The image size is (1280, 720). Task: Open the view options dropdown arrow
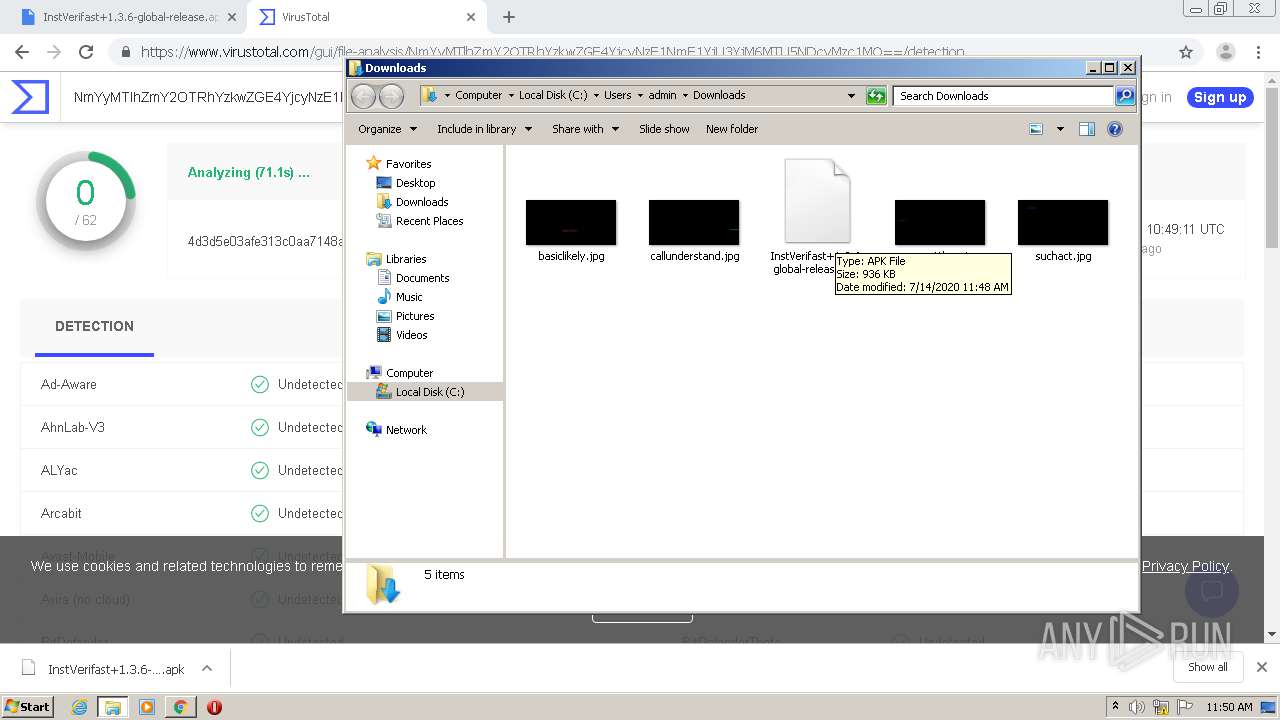click(1060, 129)
